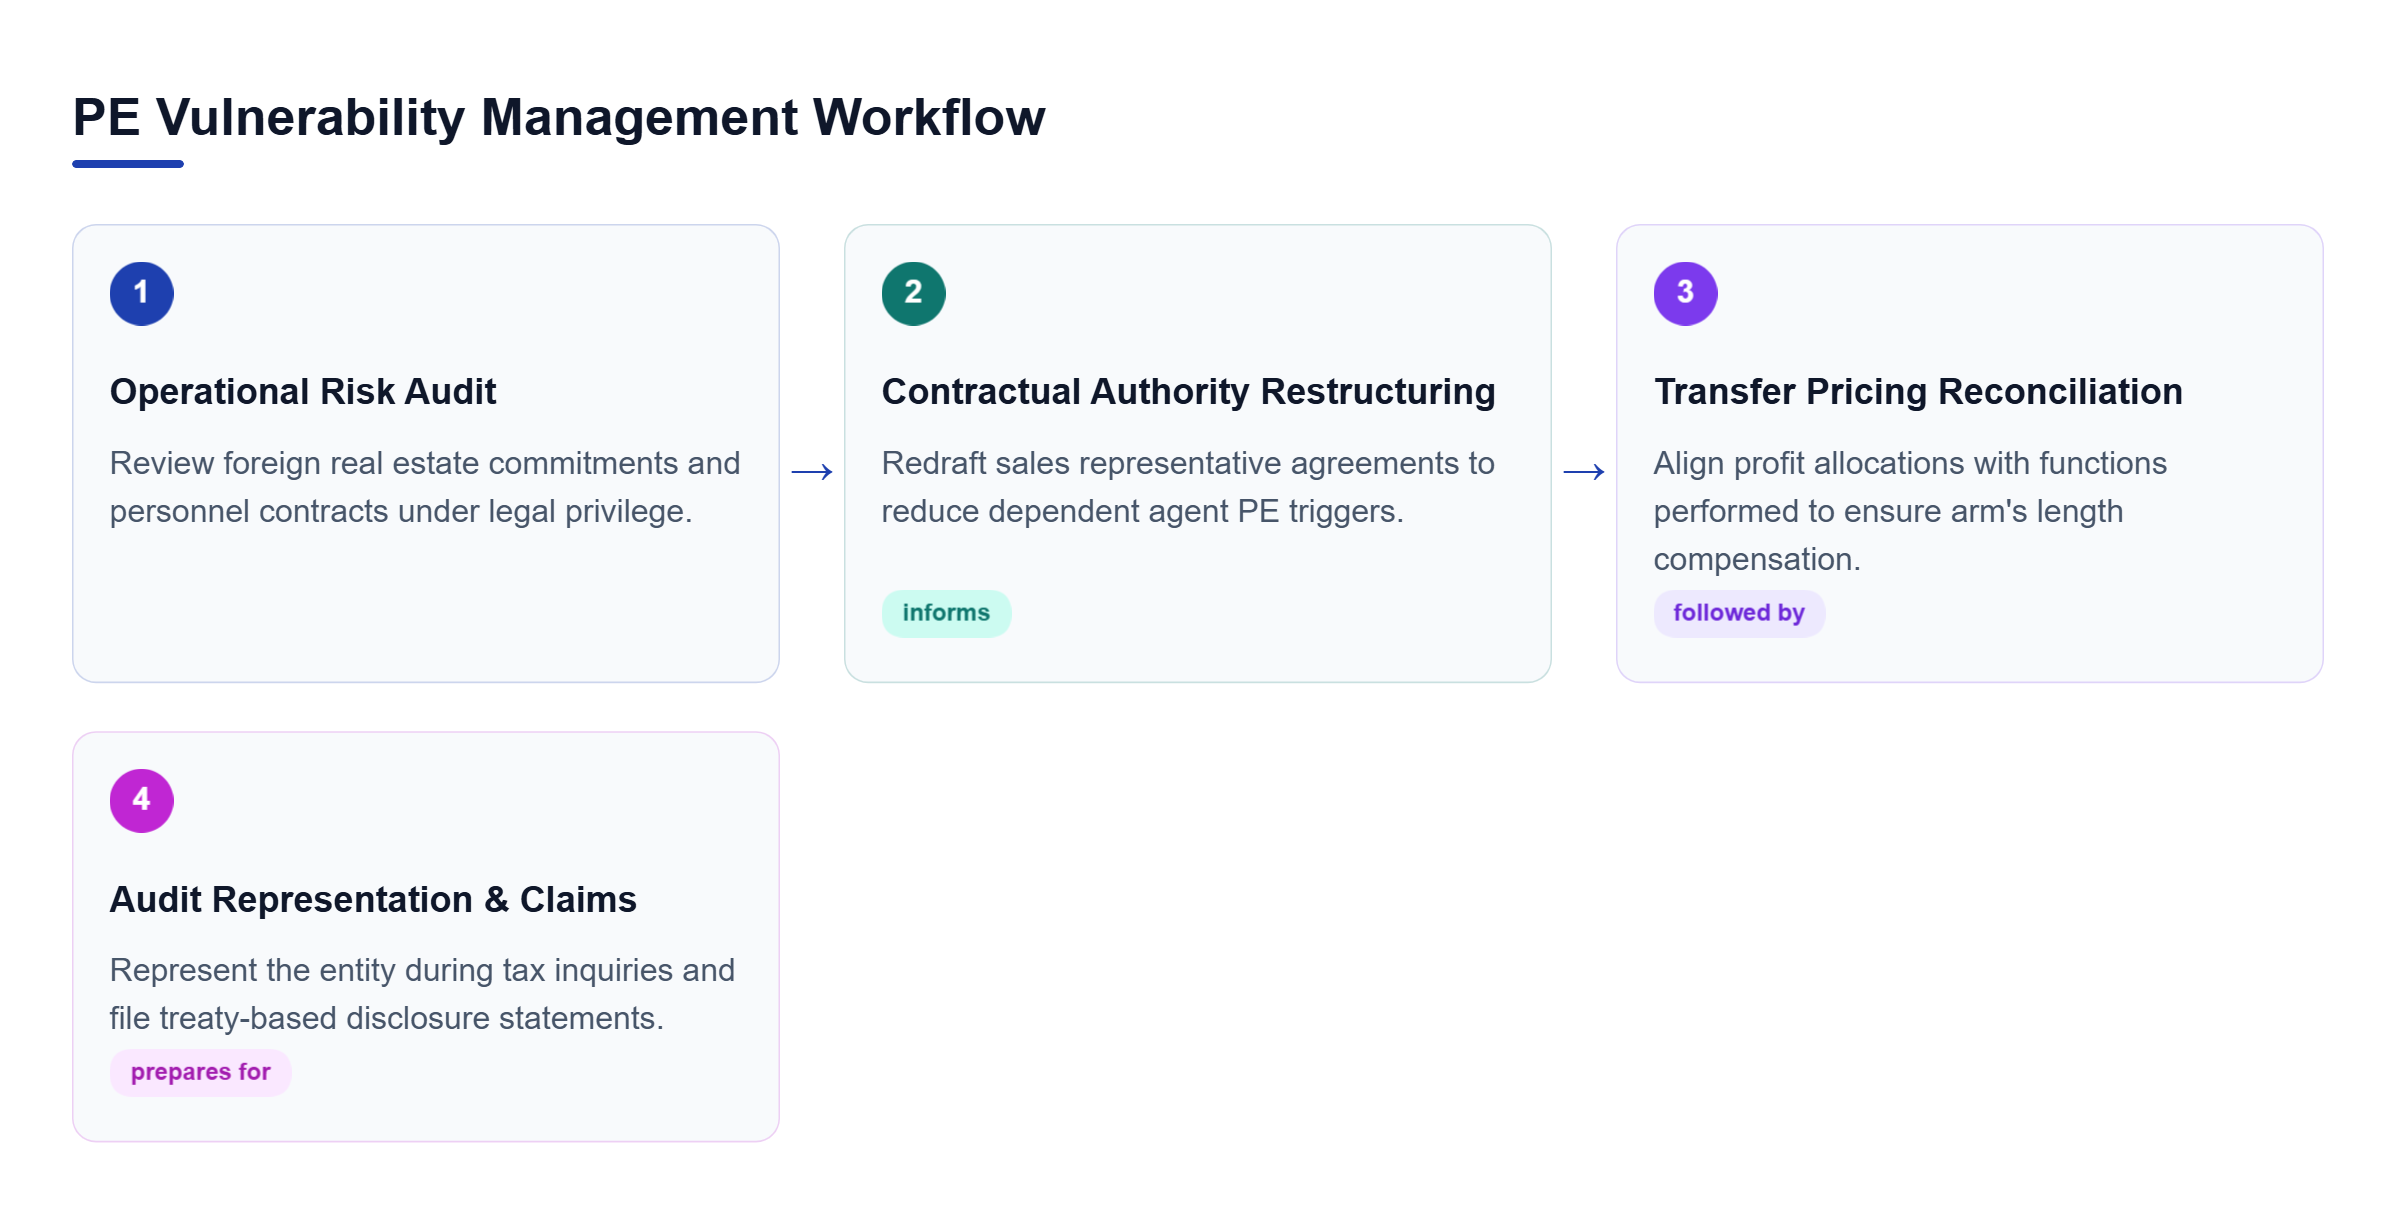The width and height of the screenshot is (2400, 1214).
Task: Select the 'informs' tag in step 2
Action: pyautogui.click(x=946, y=613)
